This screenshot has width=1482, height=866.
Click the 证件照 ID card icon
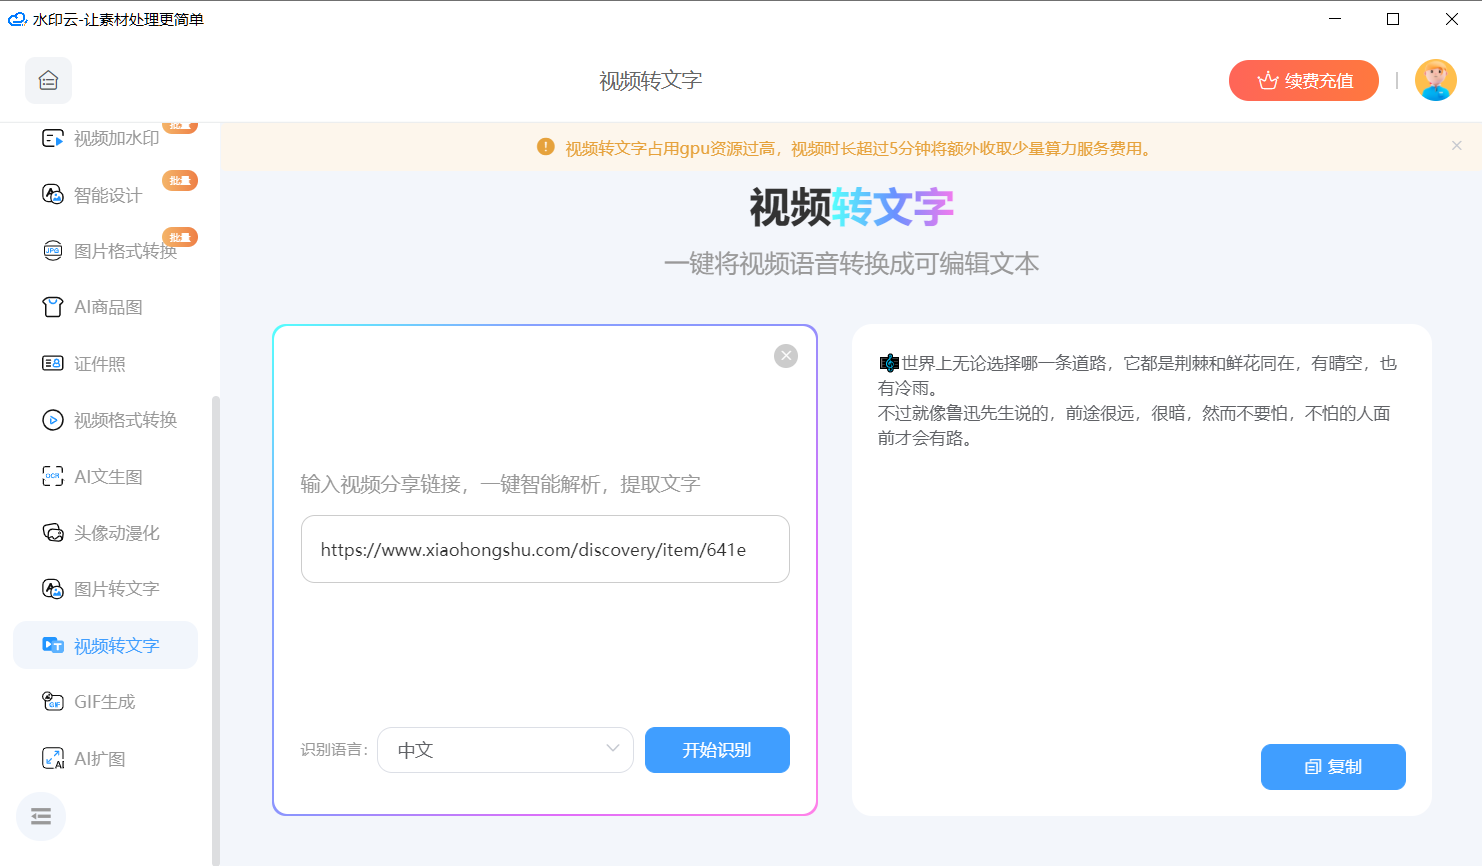tap(53, 364)
